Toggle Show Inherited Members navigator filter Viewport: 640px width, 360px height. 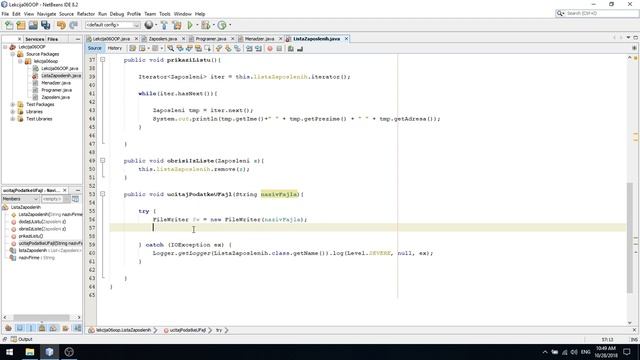coord(8,328)
